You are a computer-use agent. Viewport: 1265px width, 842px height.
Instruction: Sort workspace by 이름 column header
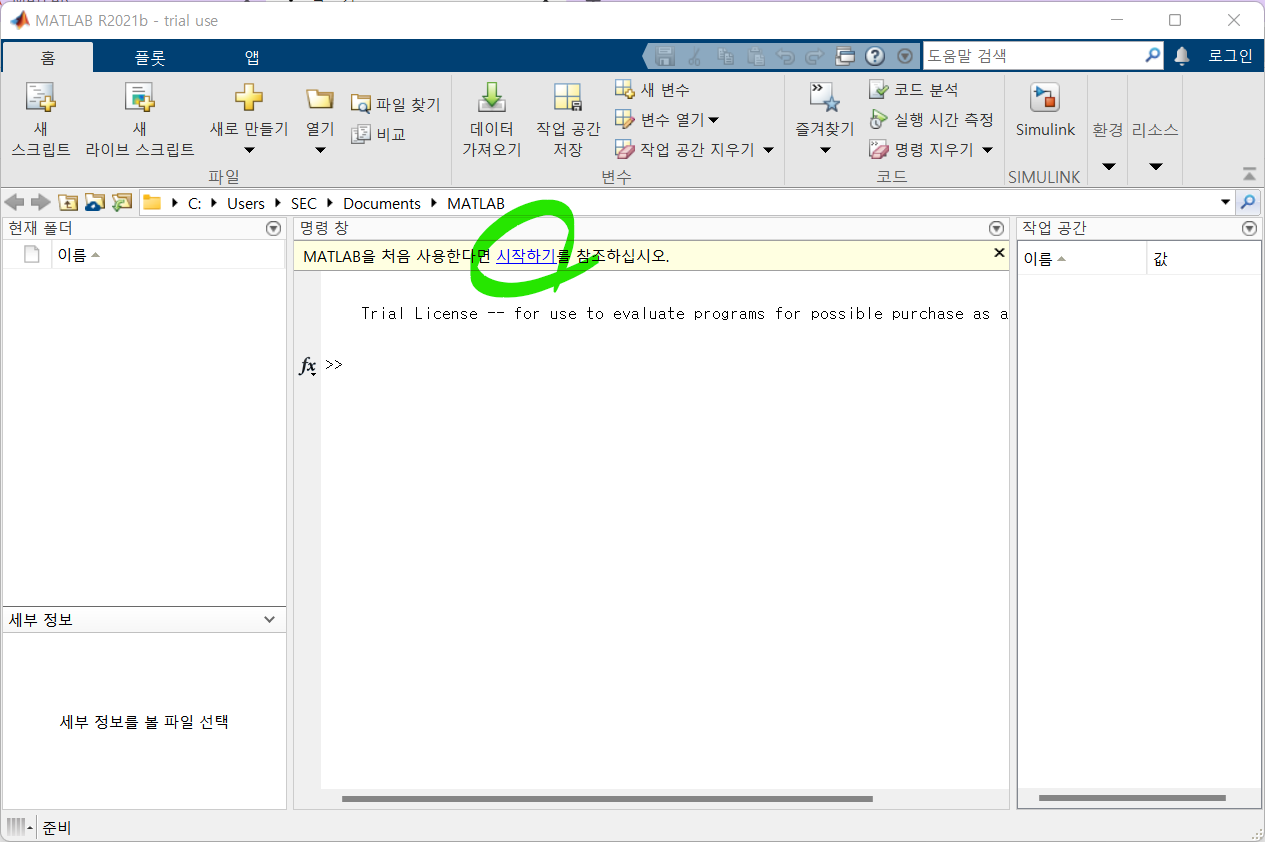(1082, 259)
